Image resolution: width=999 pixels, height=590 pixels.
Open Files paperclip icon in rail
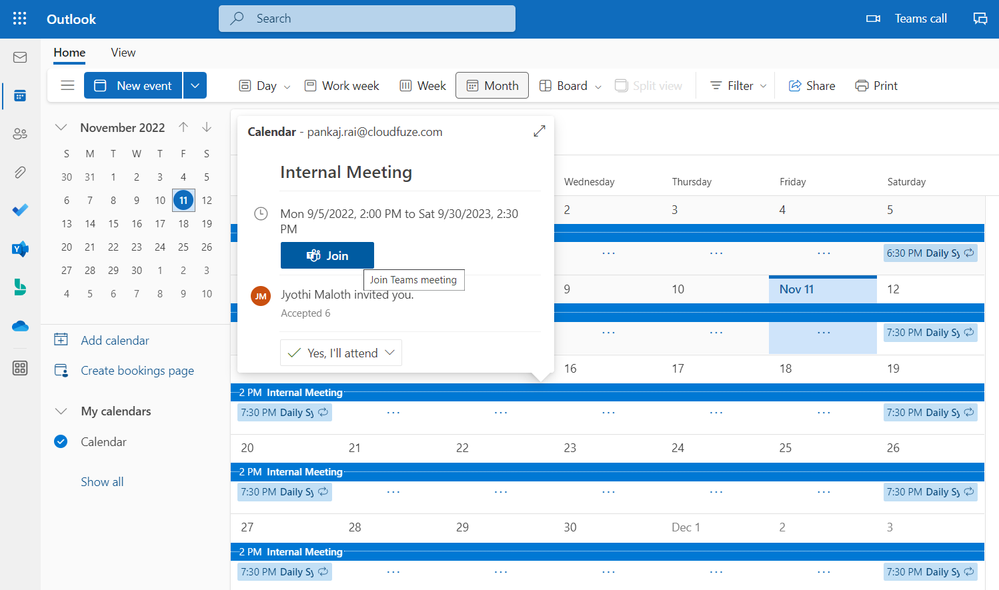coord(20,172)
